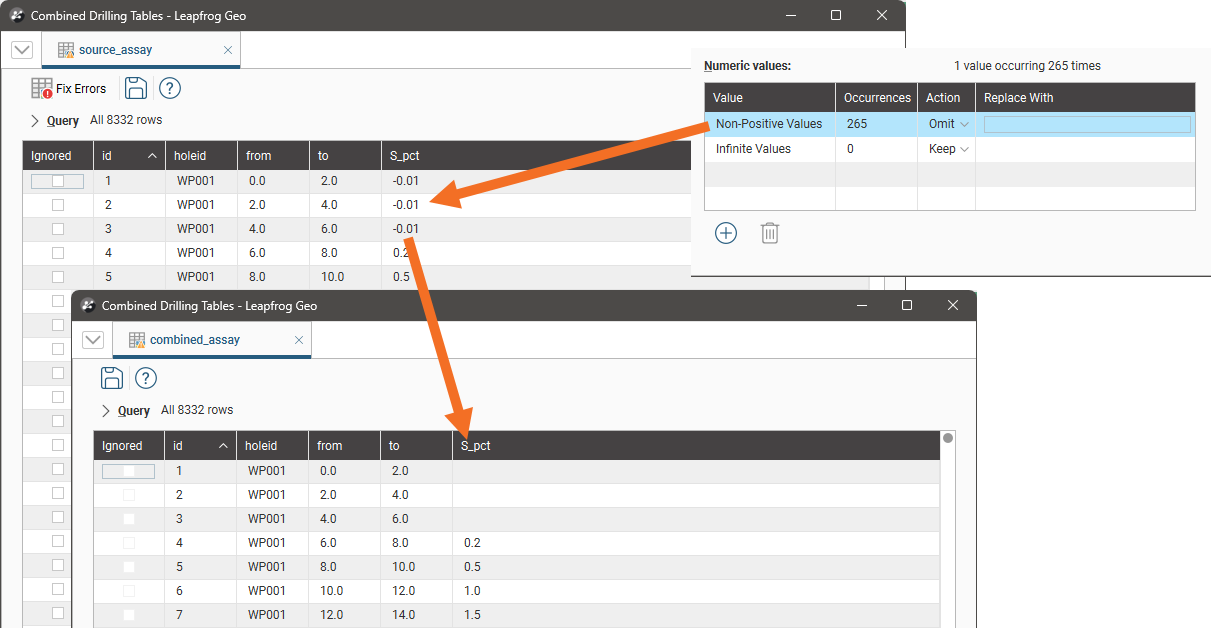1211x628 pixels.
Task: Select the Non-Positive Values row
Action: (950, 124)
